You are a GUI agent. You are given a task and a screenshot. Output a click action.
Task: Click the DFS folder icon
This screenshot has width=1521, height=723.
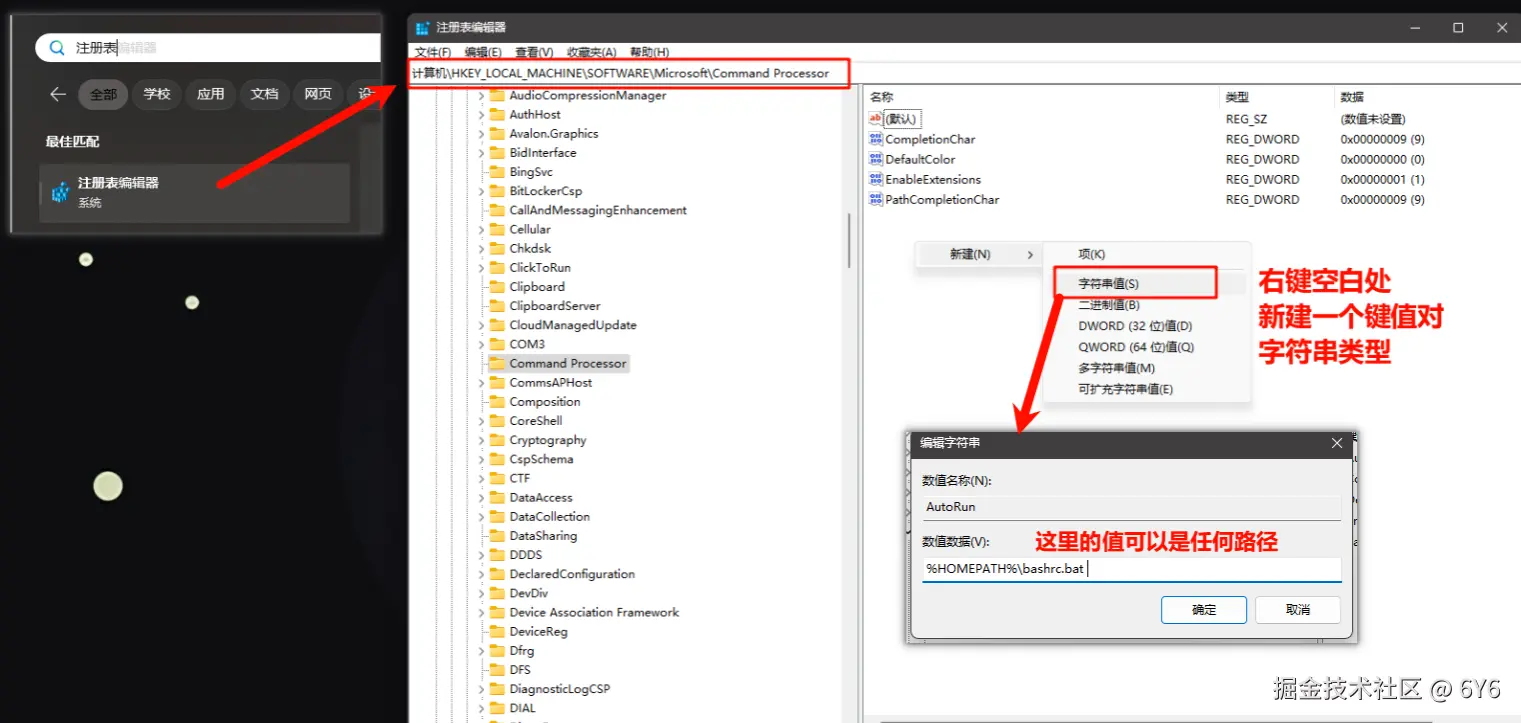click(497, 670)
